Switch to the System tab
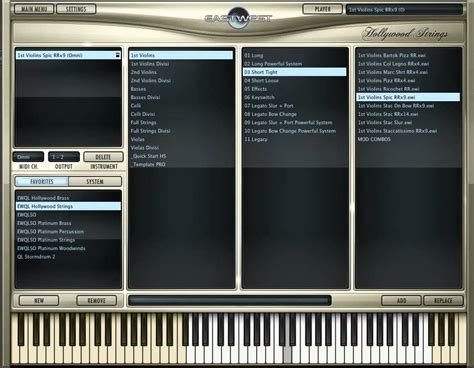474x368 pixels. tap(95, 182)
